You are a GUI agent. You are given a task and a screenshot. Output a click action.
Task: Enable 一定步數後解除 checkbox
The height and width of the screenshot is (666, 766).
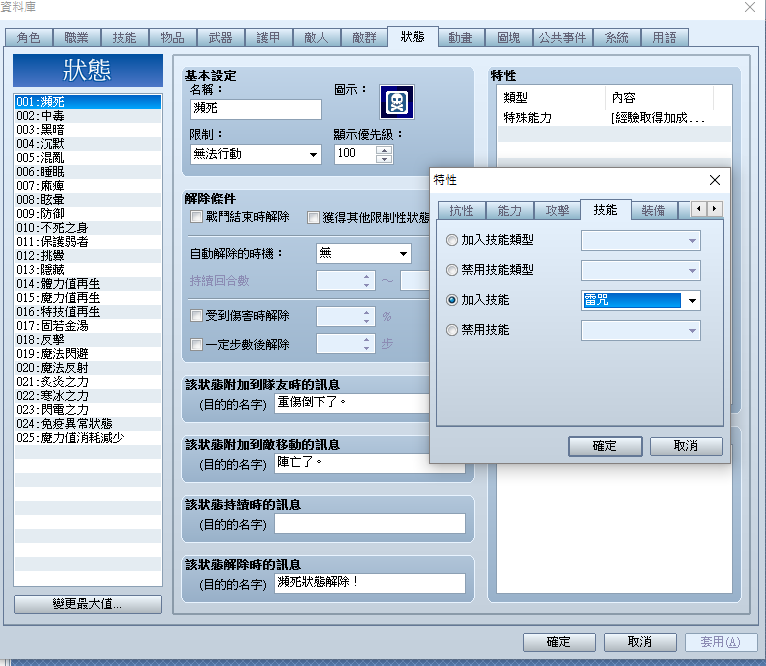pos(196,344)
